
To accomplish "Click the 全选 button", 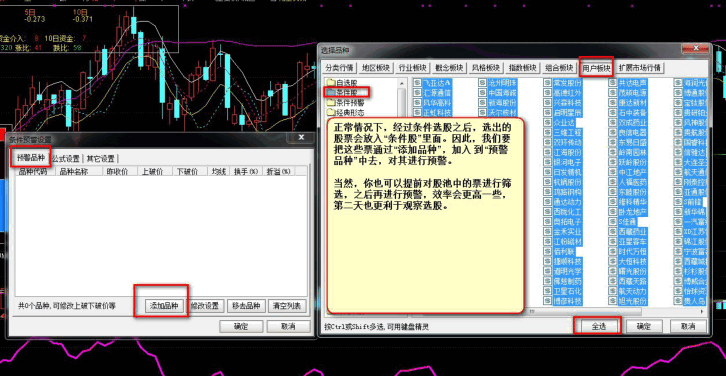I will click(x=598, y=326).
